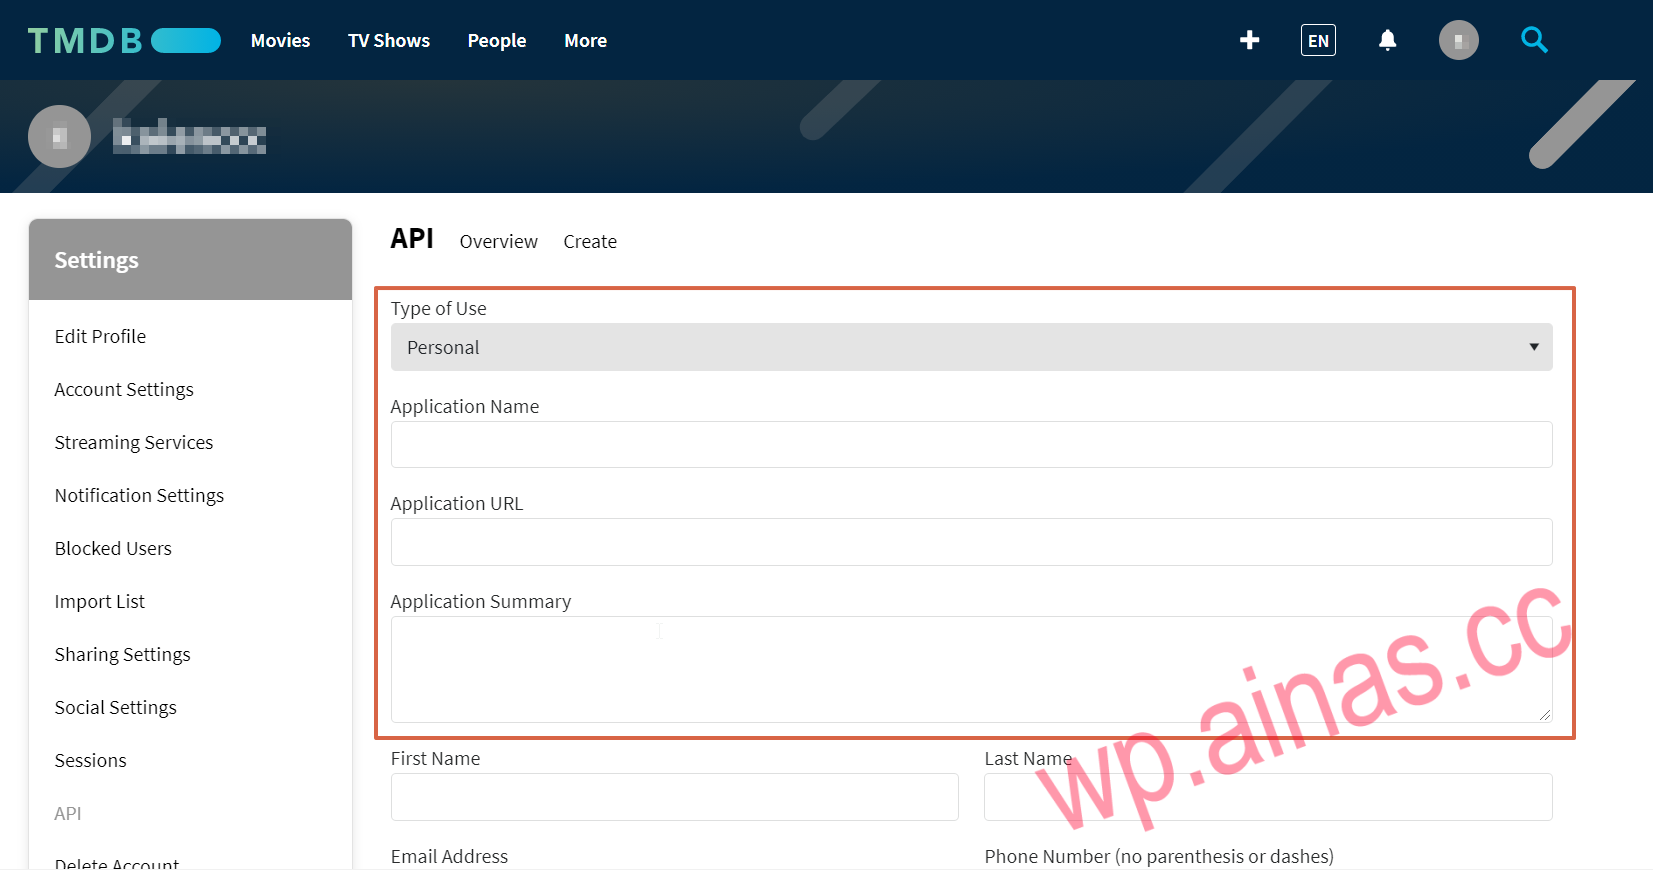Focus the Last Name field
The width and height of the screenshot is (1653, 870).
point(1268,797)
